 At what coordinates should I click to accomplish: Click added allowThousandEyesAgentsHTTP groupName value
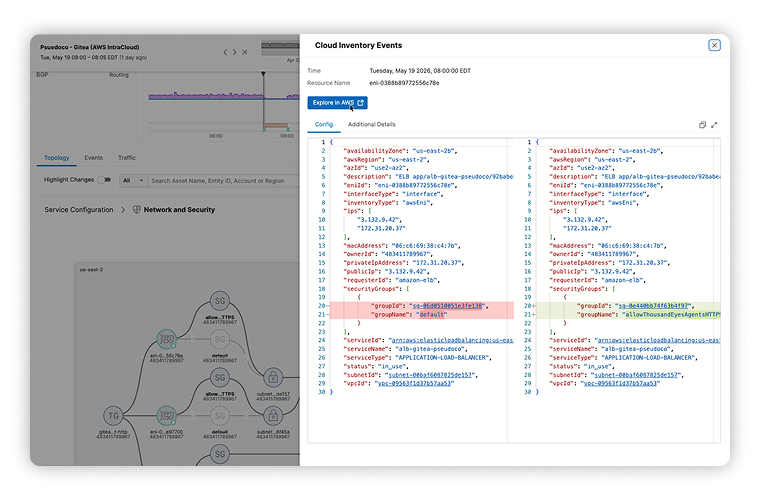(671, 314)
